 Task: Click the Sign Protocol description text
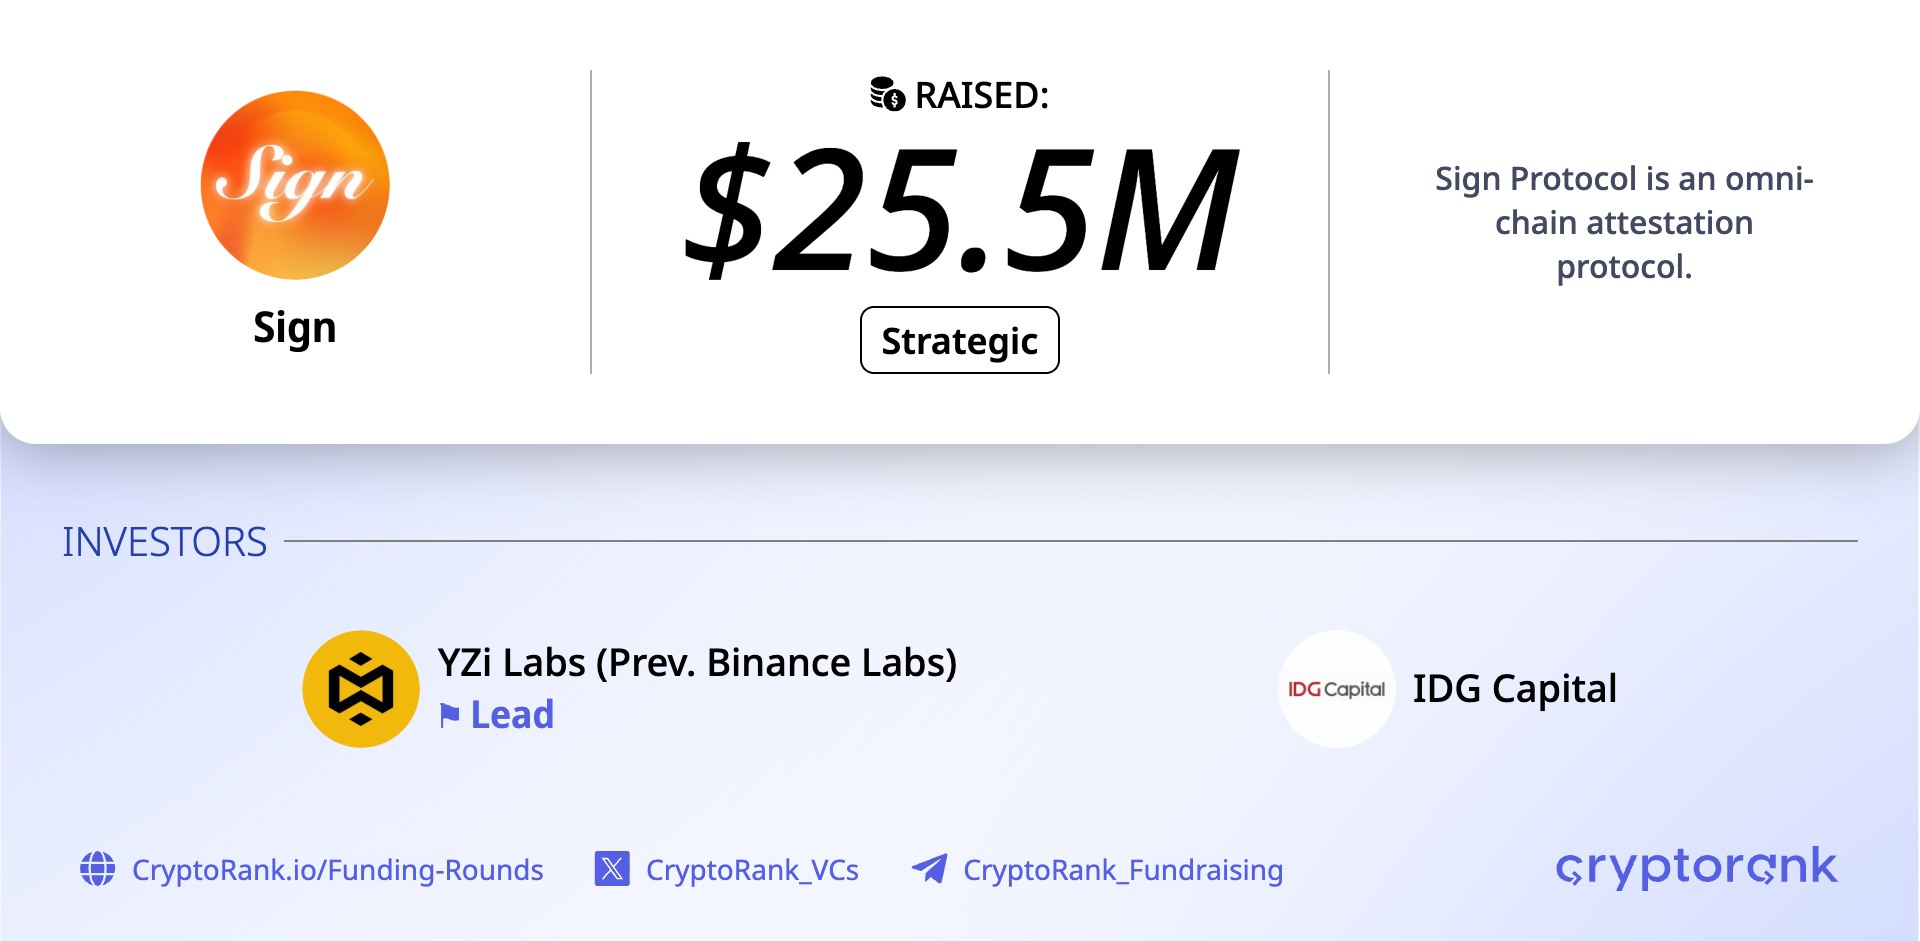point(1624,222)
